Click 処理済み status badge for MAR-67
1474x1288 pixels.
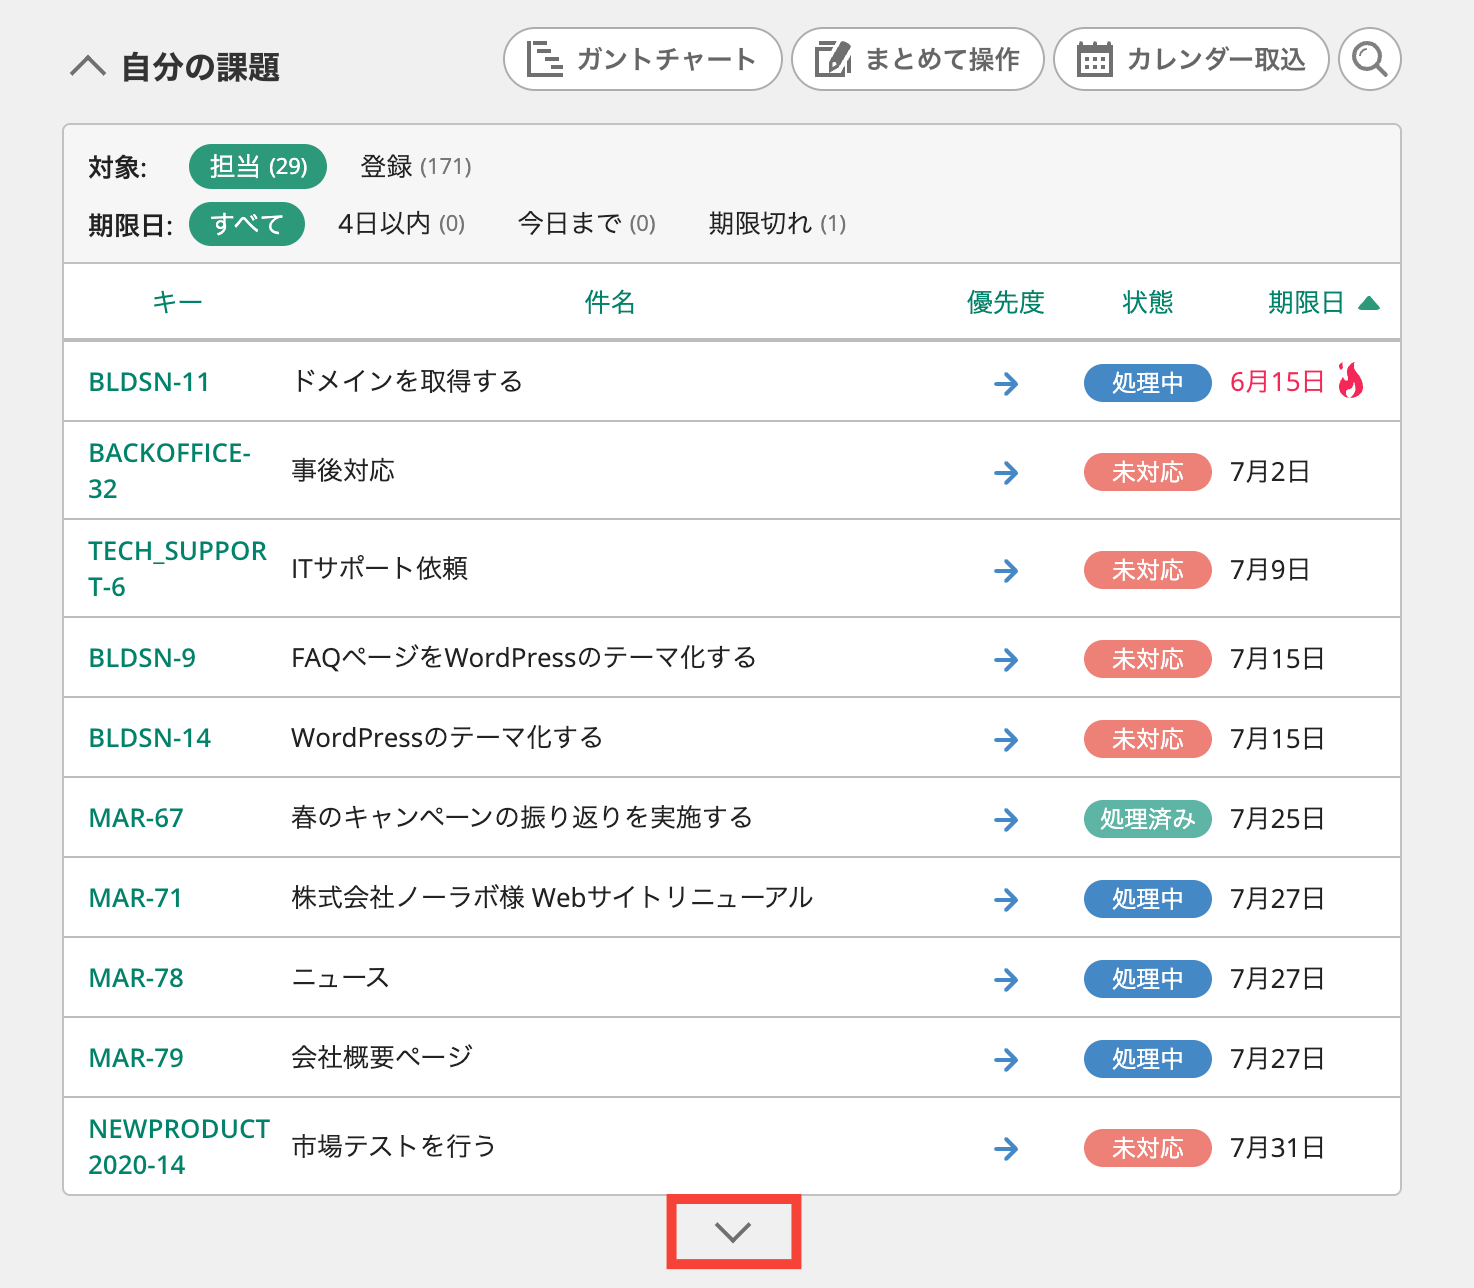pos(1148,818)
